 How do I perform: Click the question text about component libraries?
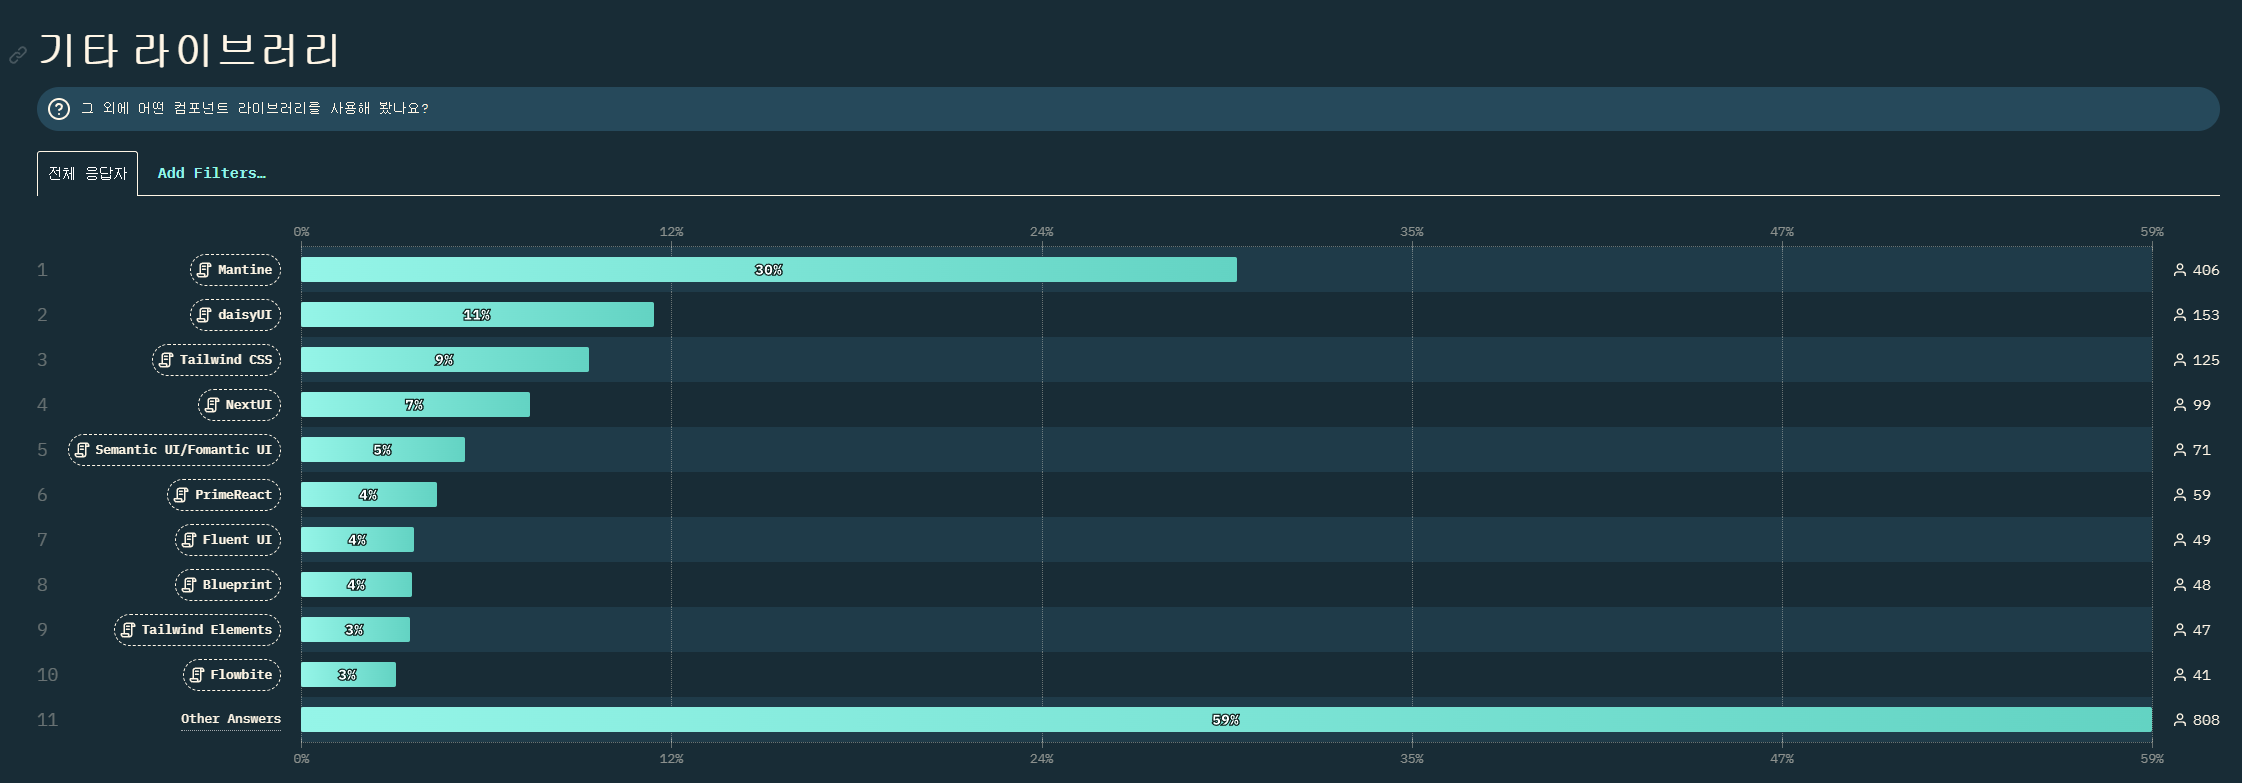255,108
